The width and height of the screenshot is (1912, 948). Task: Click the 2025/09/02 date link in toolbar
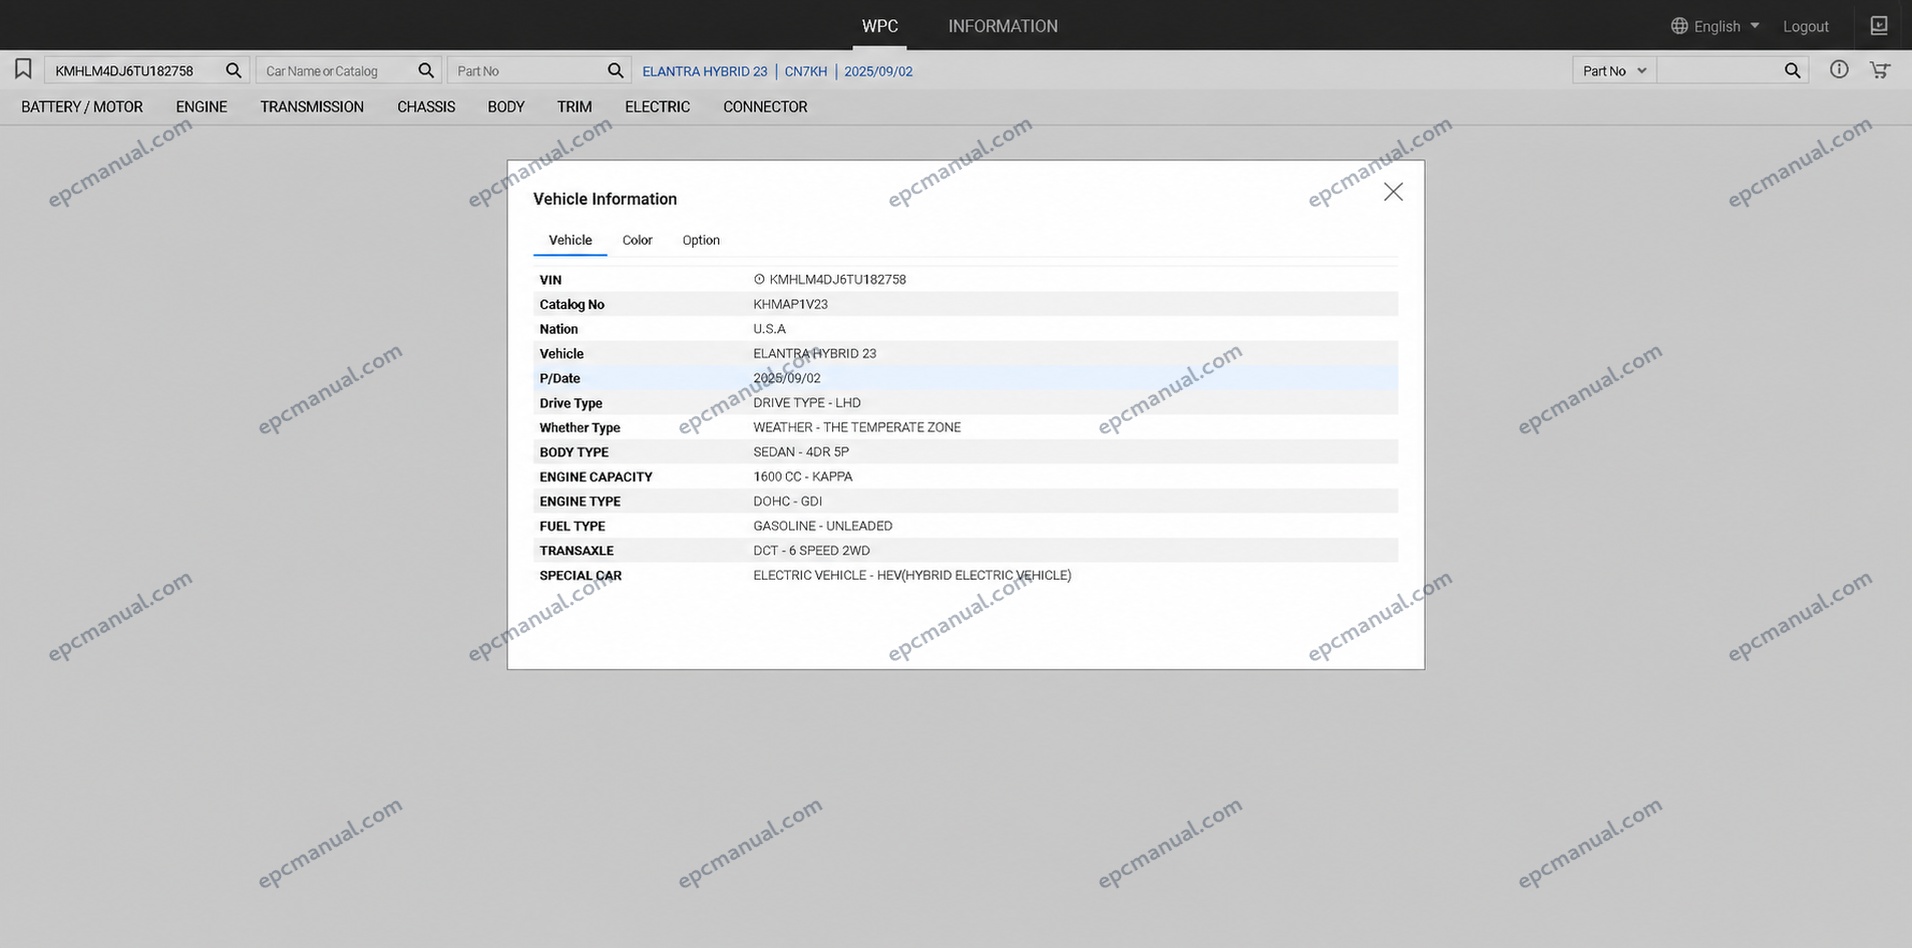[x=878, y=71]
